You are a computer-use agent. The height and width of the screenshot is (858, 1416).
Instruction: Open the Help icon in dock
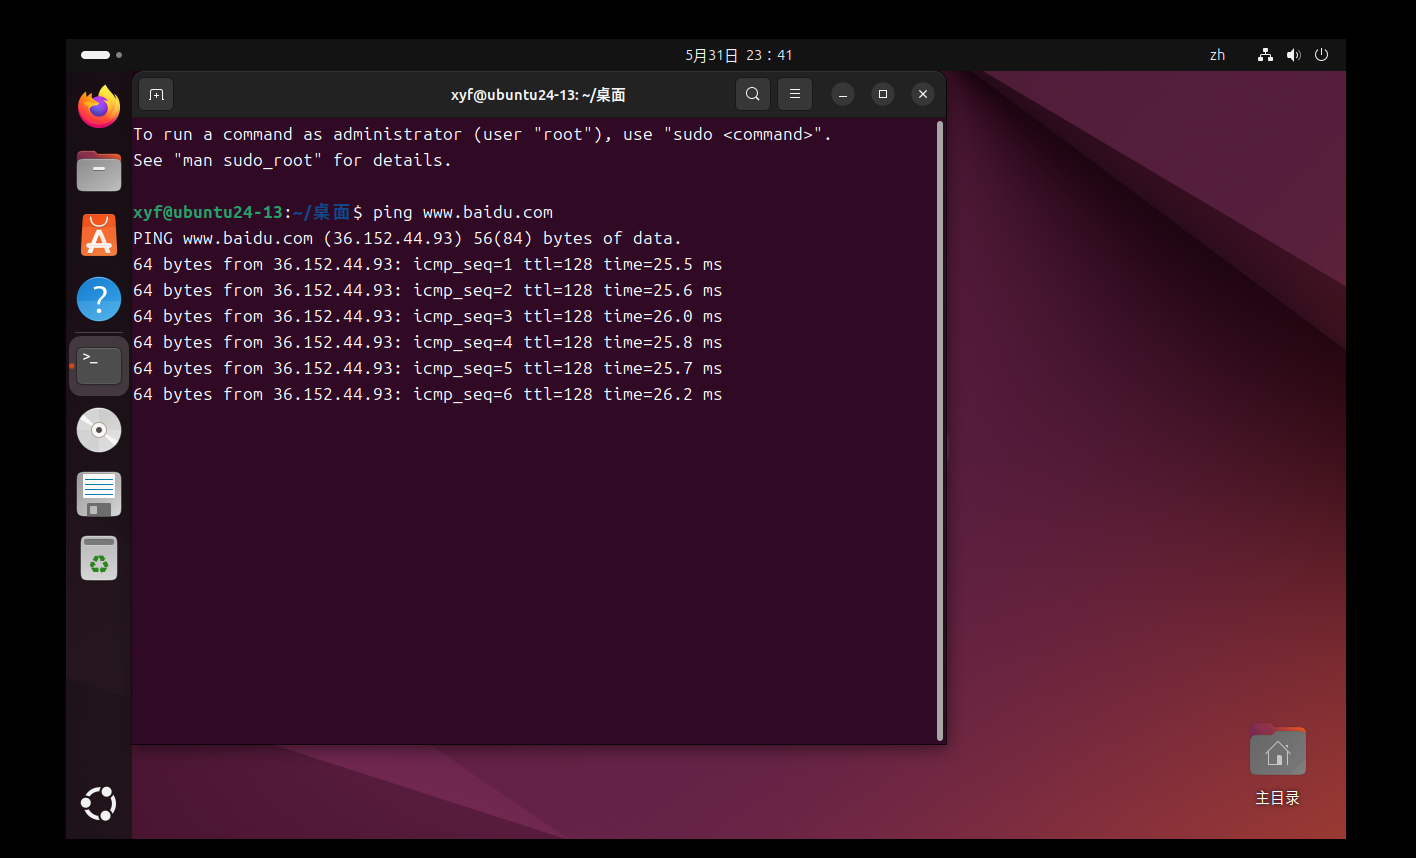pyautogui.click(x=99, y=299)
